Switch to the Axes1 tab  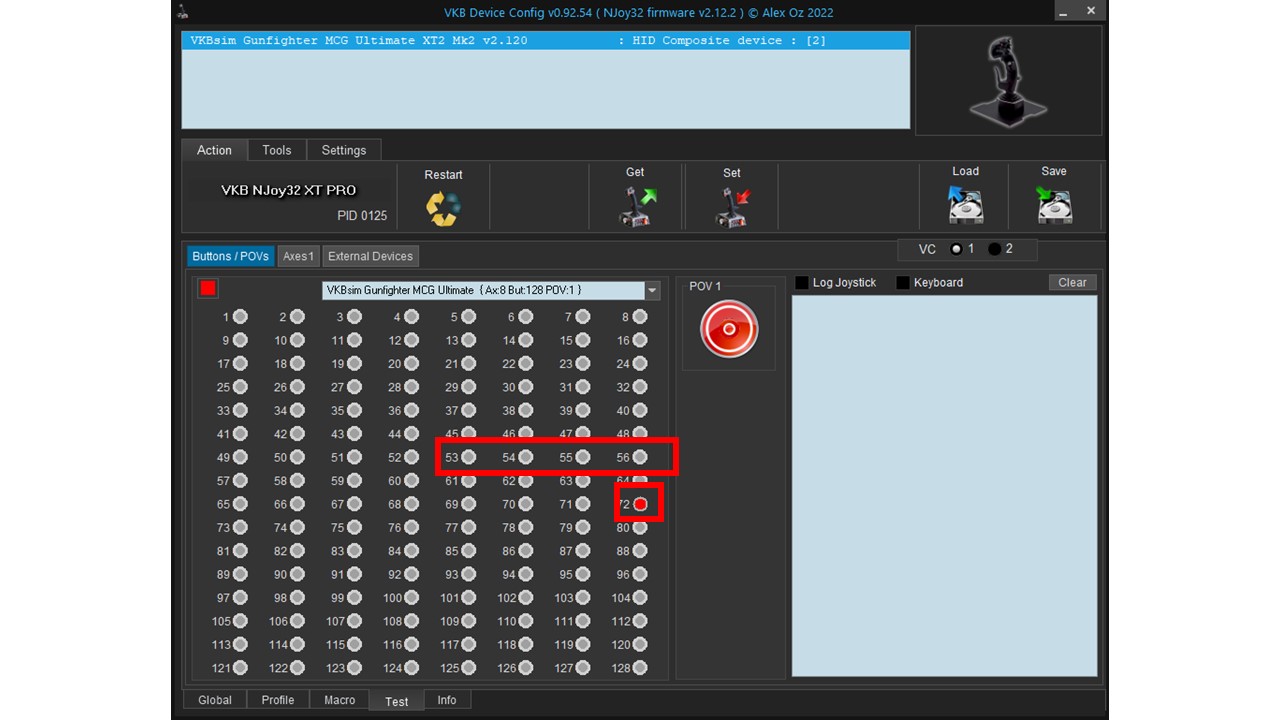pyautogui.click(x=298, y=256)
